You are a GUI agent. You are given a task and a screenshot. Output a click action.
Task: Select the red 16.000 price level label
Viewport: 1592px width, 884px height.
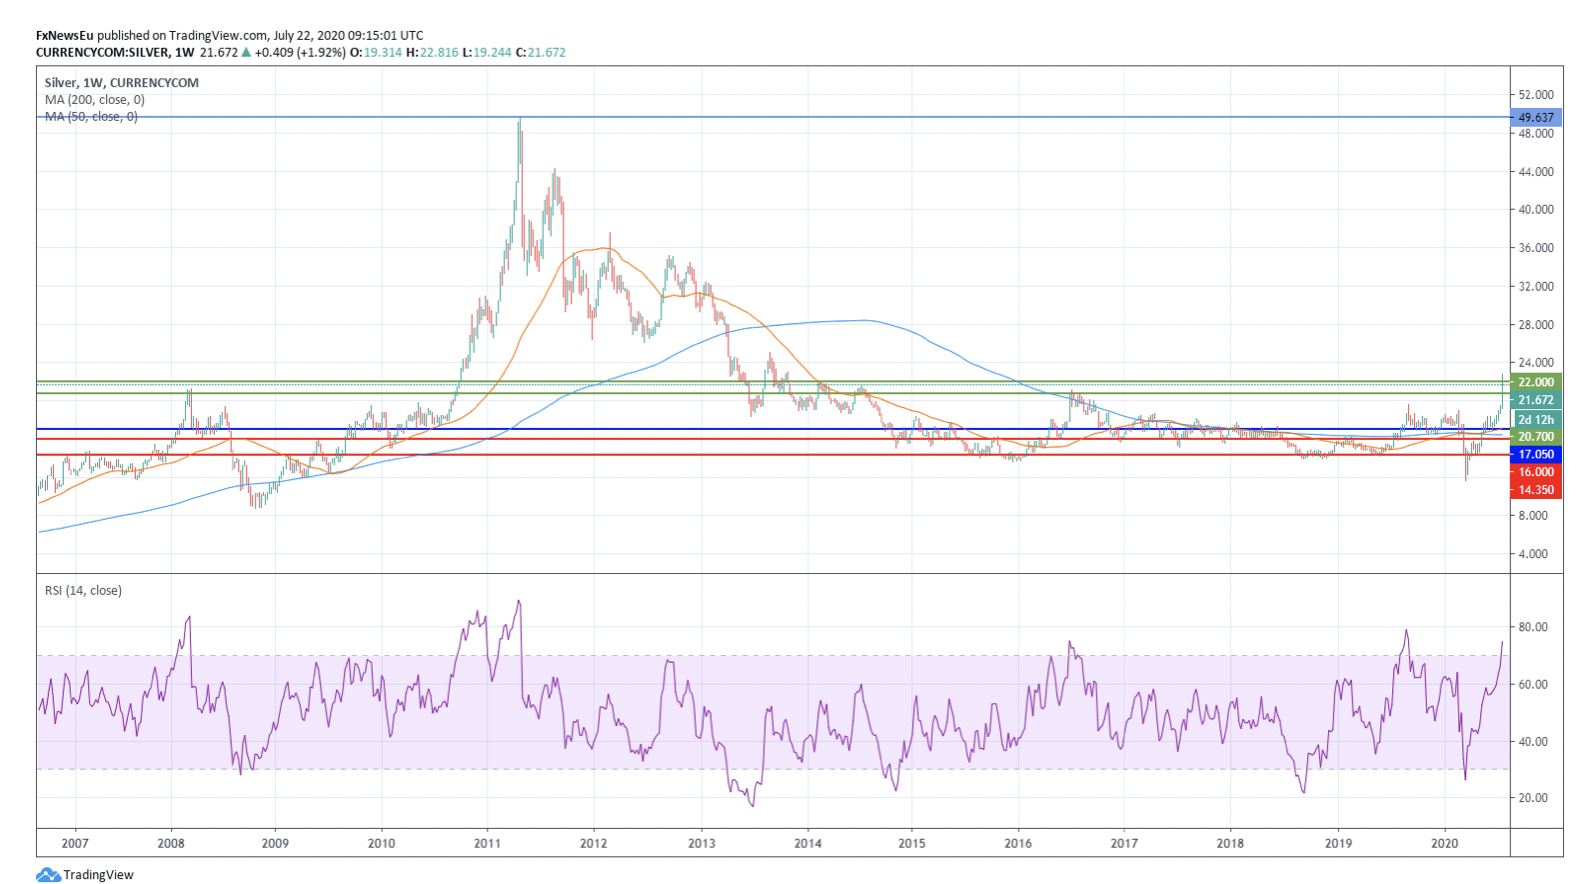pyautogui.click(x=1535, y=472)
